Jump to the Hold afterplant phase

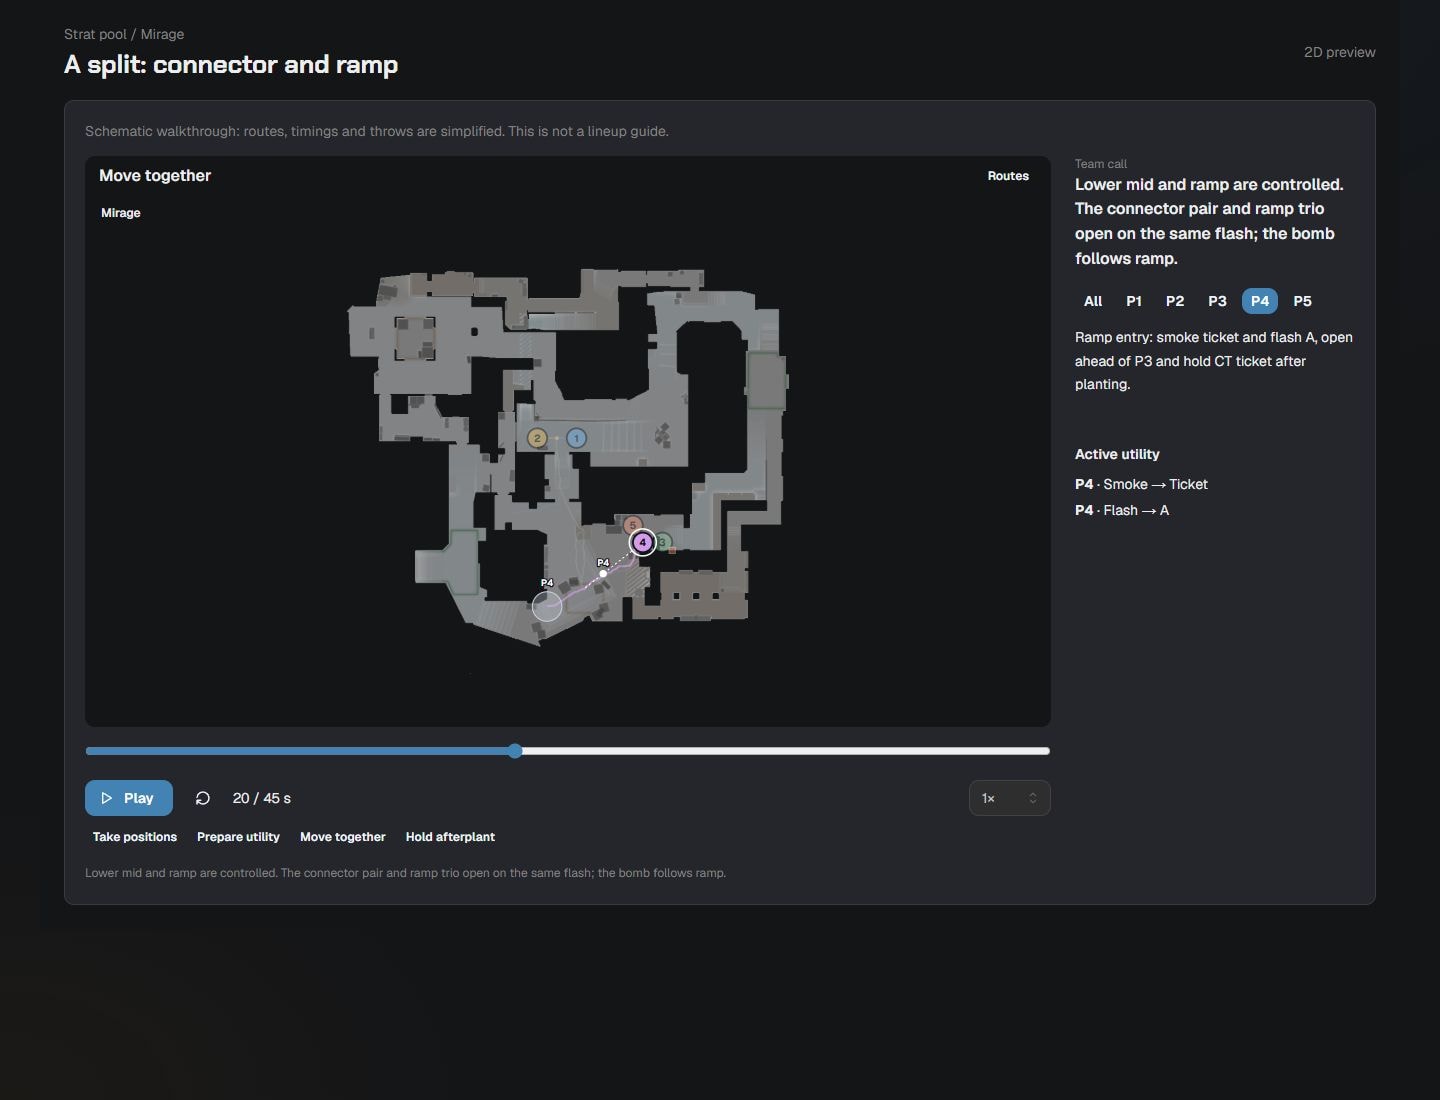coord(450,837)
